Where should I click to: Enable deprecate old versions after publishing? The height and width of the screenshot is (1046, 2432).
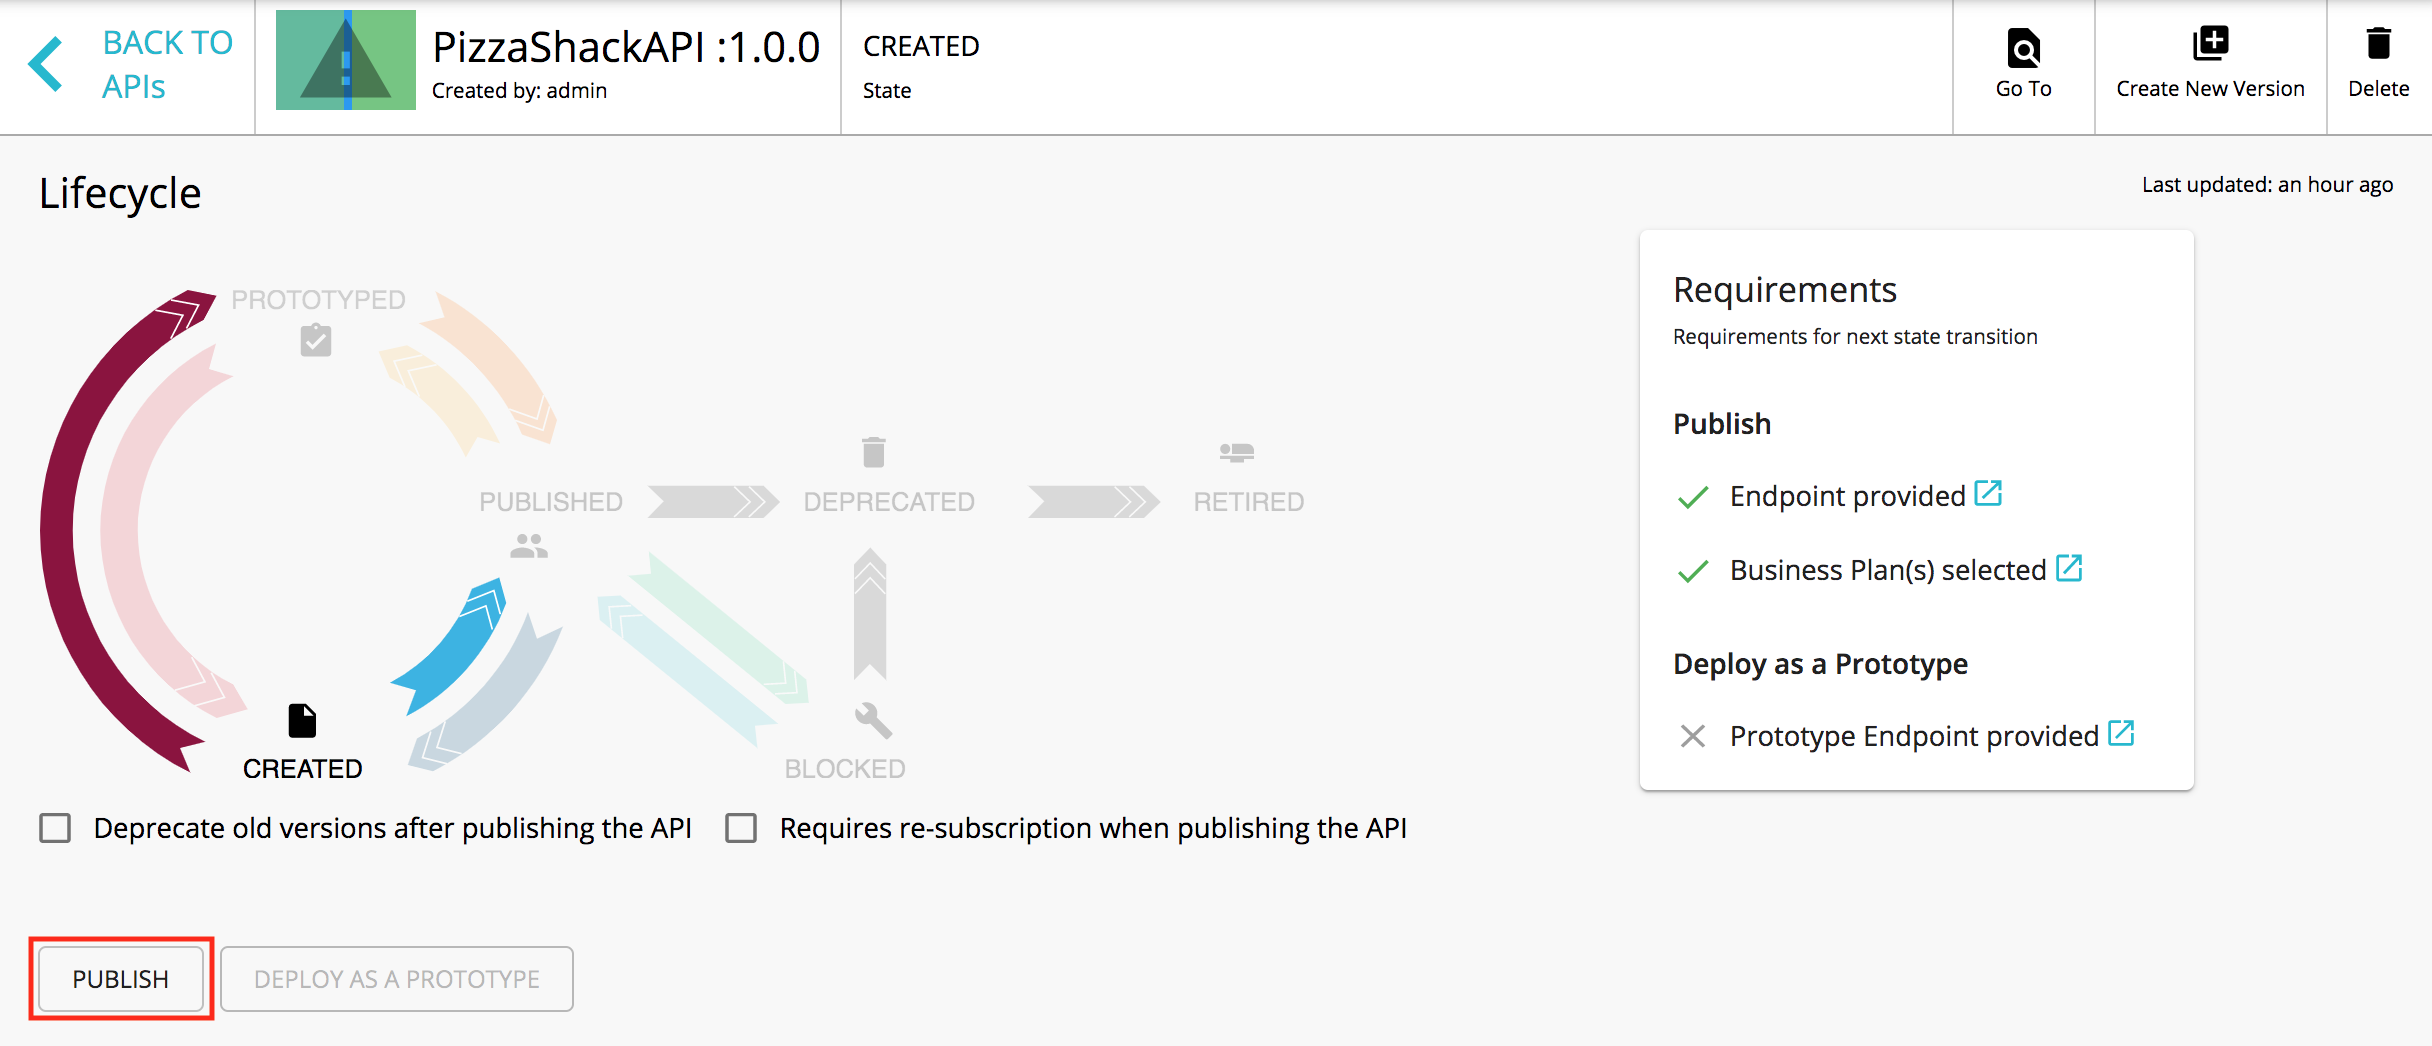55,828
